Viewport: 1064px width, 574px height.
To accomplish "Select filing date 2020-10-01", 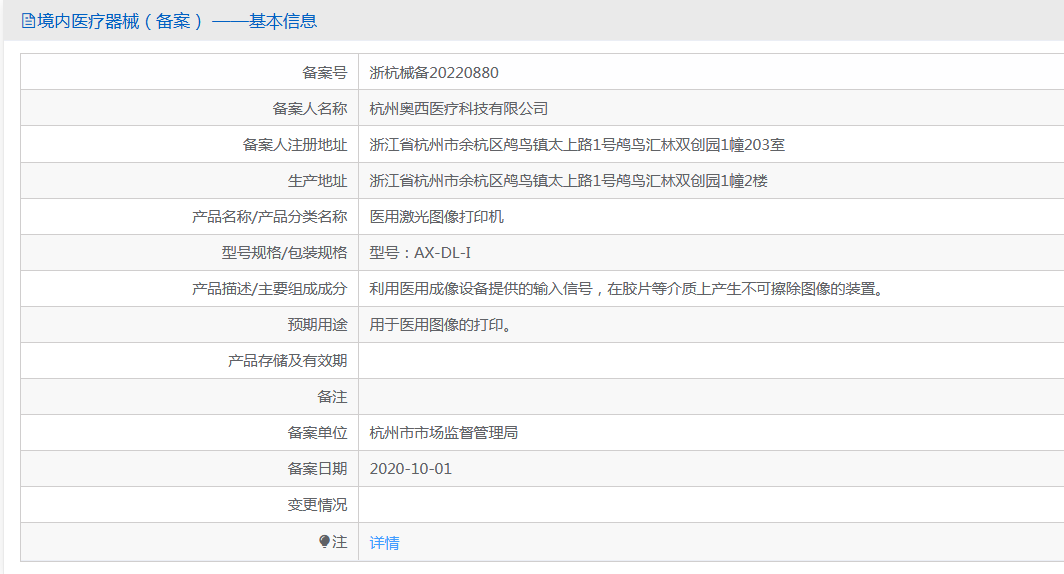I will pyautogui.click(x=411, y=468).
